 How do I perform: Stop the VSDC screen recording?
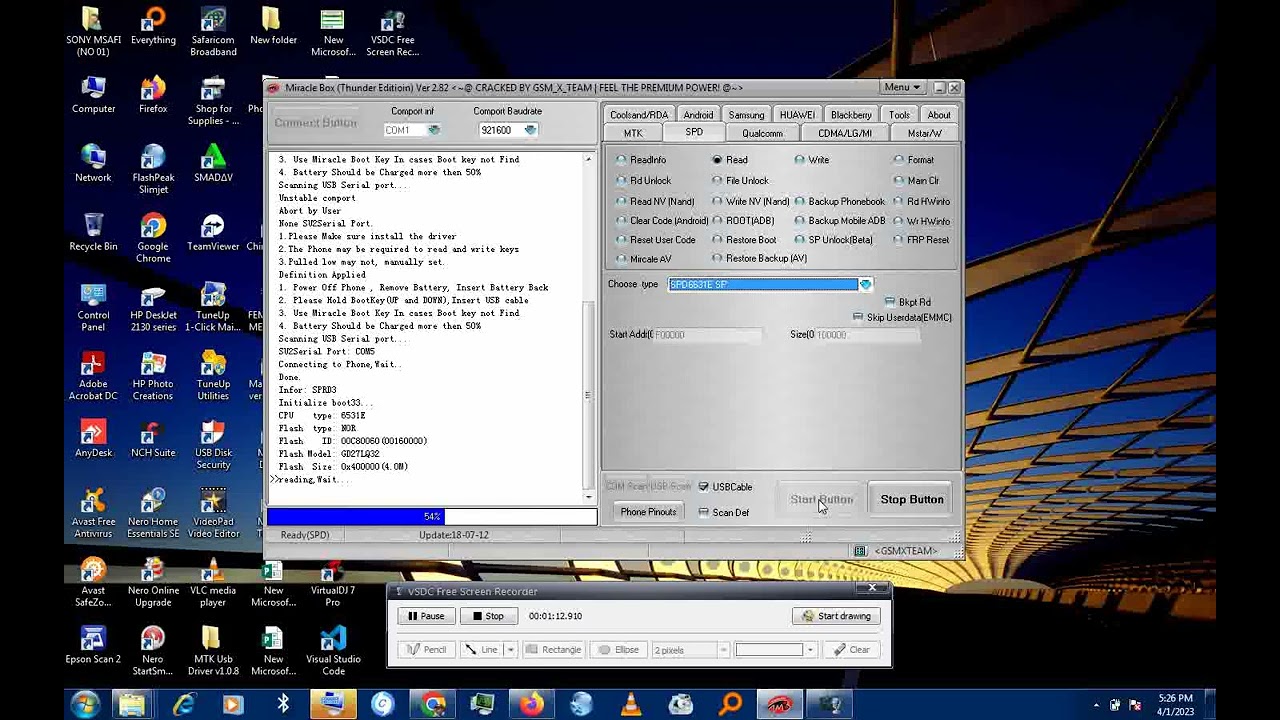point(488,616)
